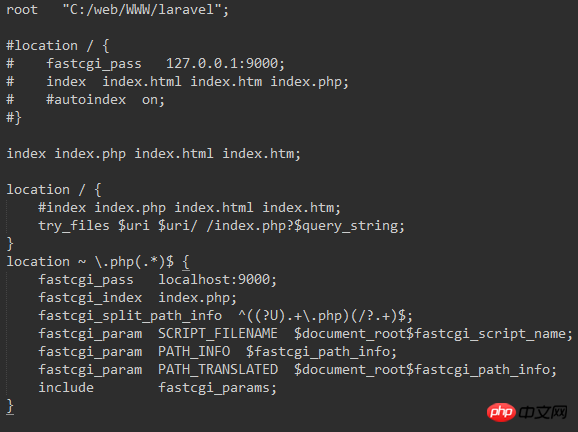This screenshot has height=432, width=578.
Task: Click the fastcgi_index index.php line
Action: coord(137,298)
